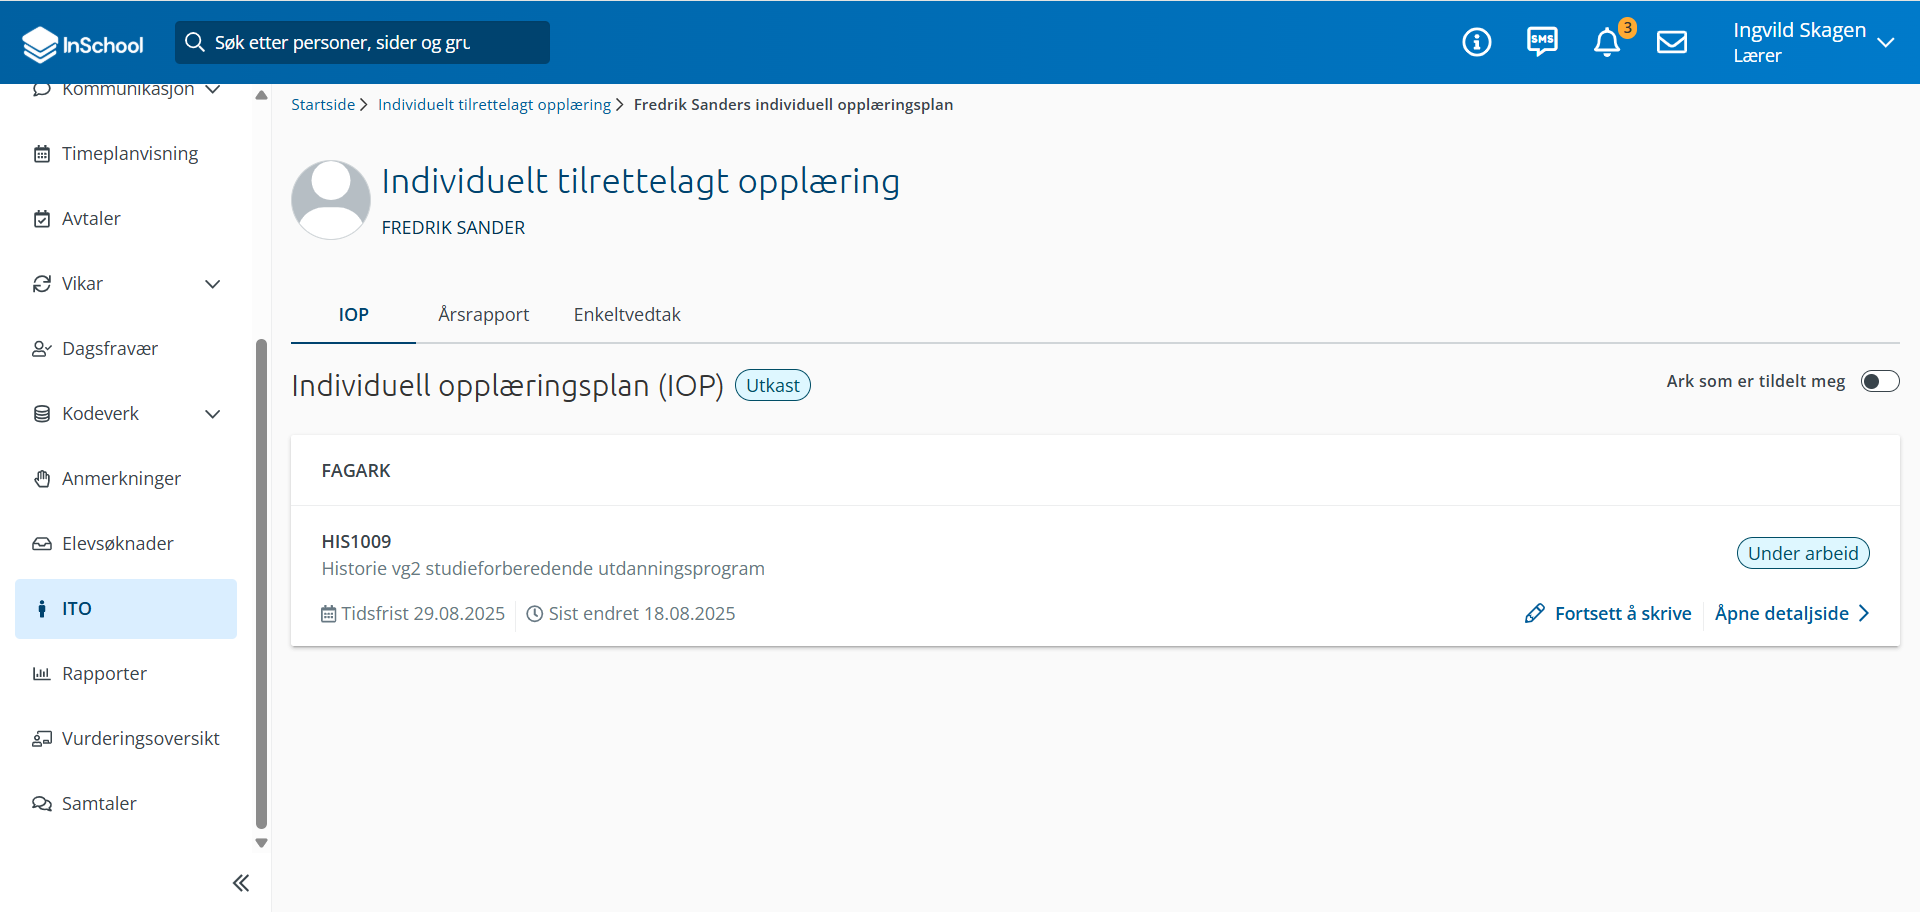Image resolution: width=1920 pixels, height=912 pixels.
Task: Click the search magnifier icon
Action: click(x=195, y=42)
